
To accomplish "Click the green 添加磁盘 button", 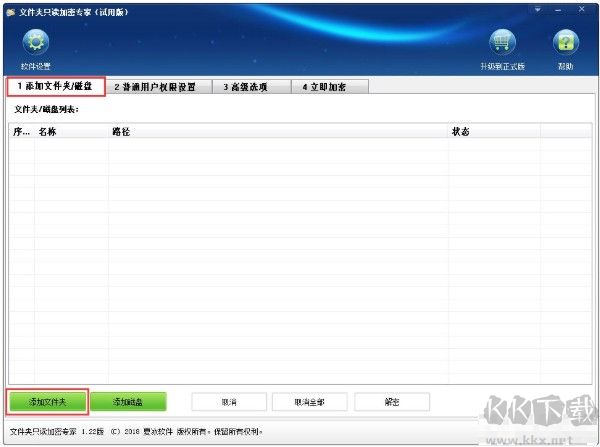I will coord(128,402).
